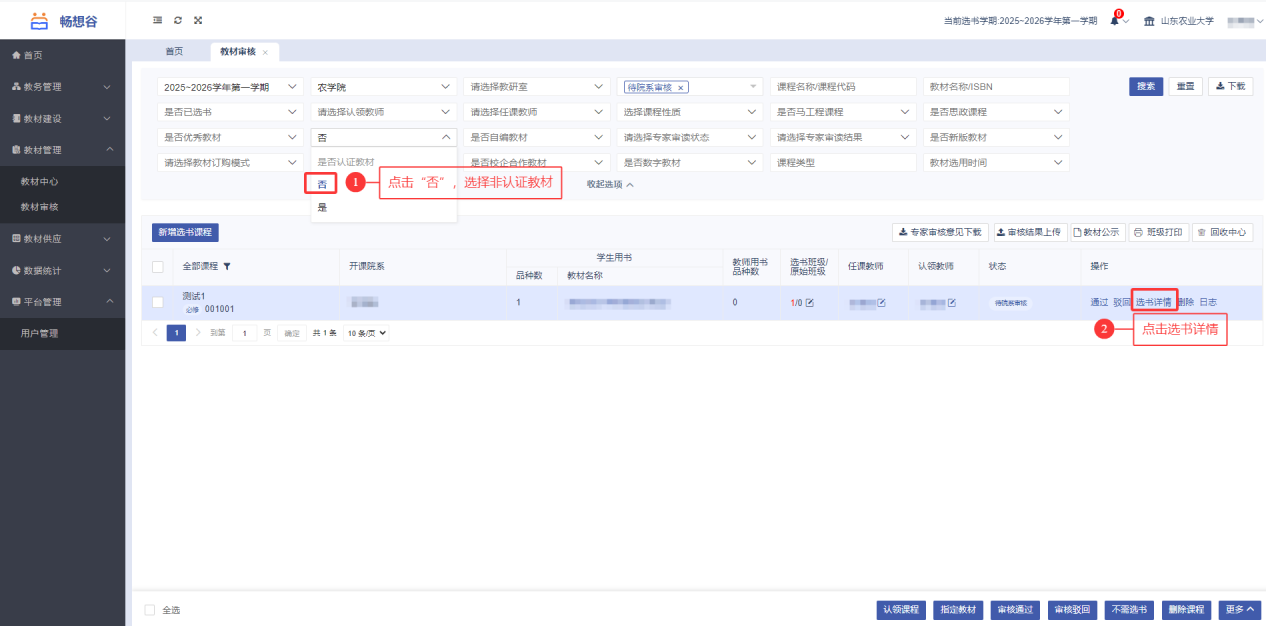Check the 全选 checkbox at bottom
Screen dimensions: 1266x626
[x=150, y=610]
